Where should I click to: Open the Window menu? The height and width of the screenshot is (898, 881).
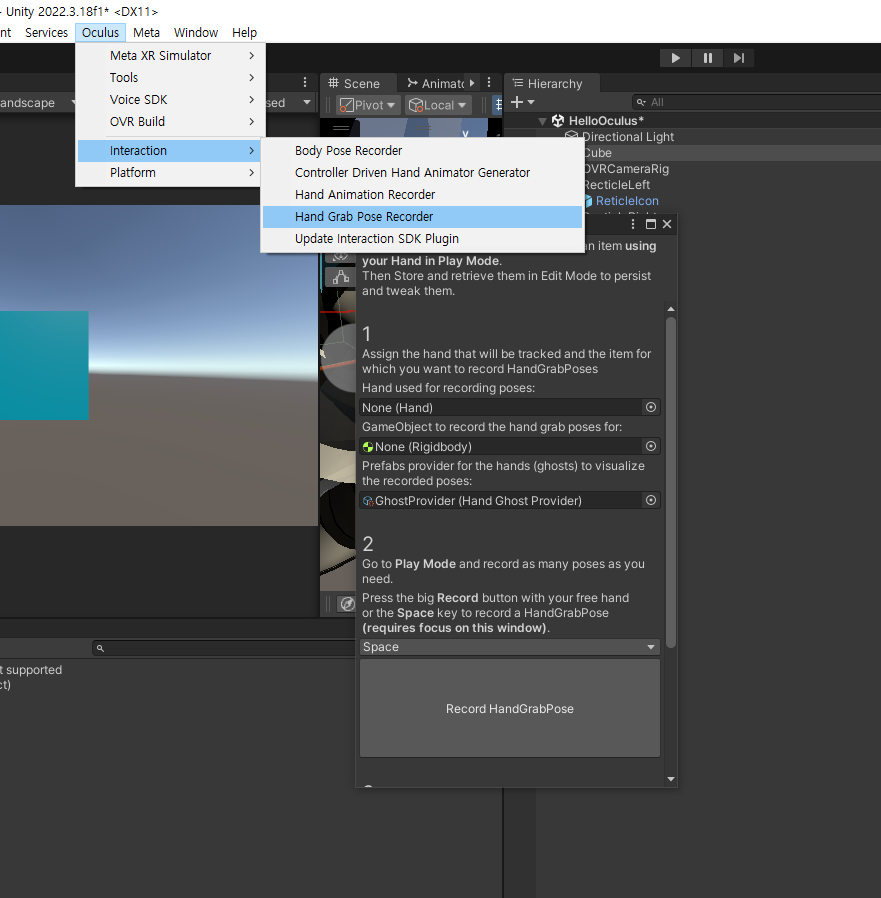196,33
